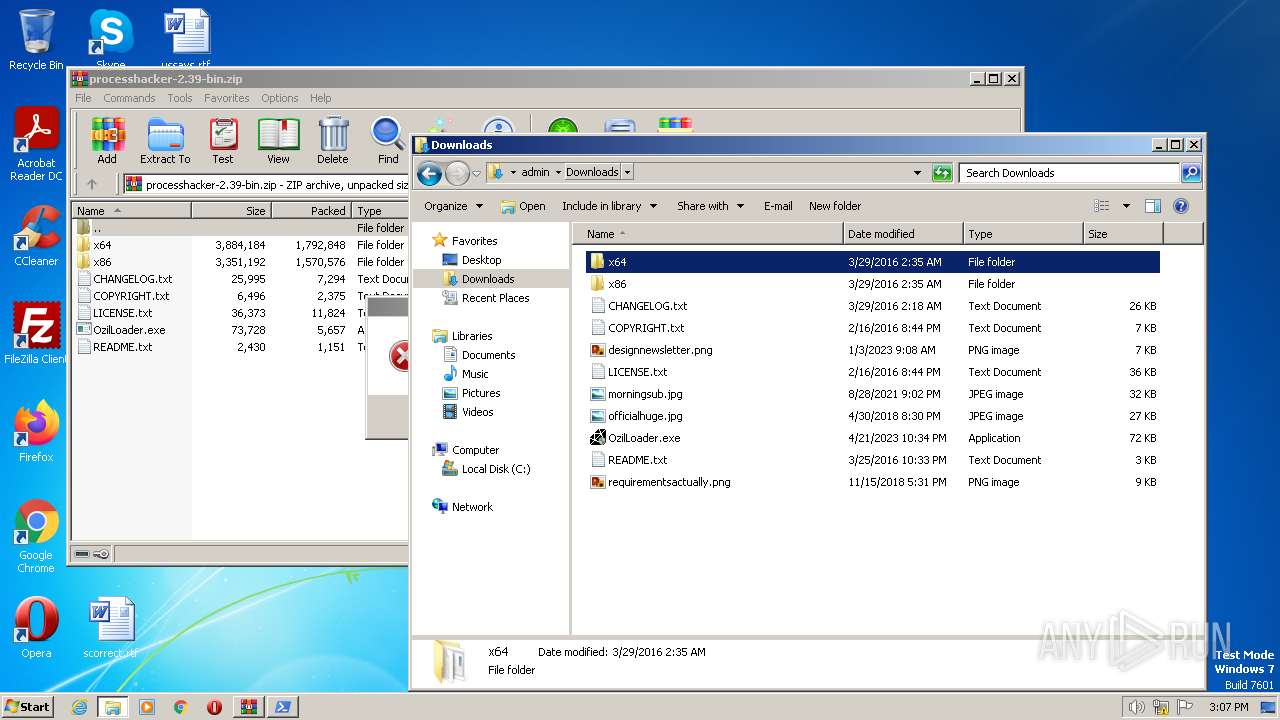Refresh the Downloads folder view
Viewport: 1280px width, 720px height.
pyautogui.click(x=942, y=173)
